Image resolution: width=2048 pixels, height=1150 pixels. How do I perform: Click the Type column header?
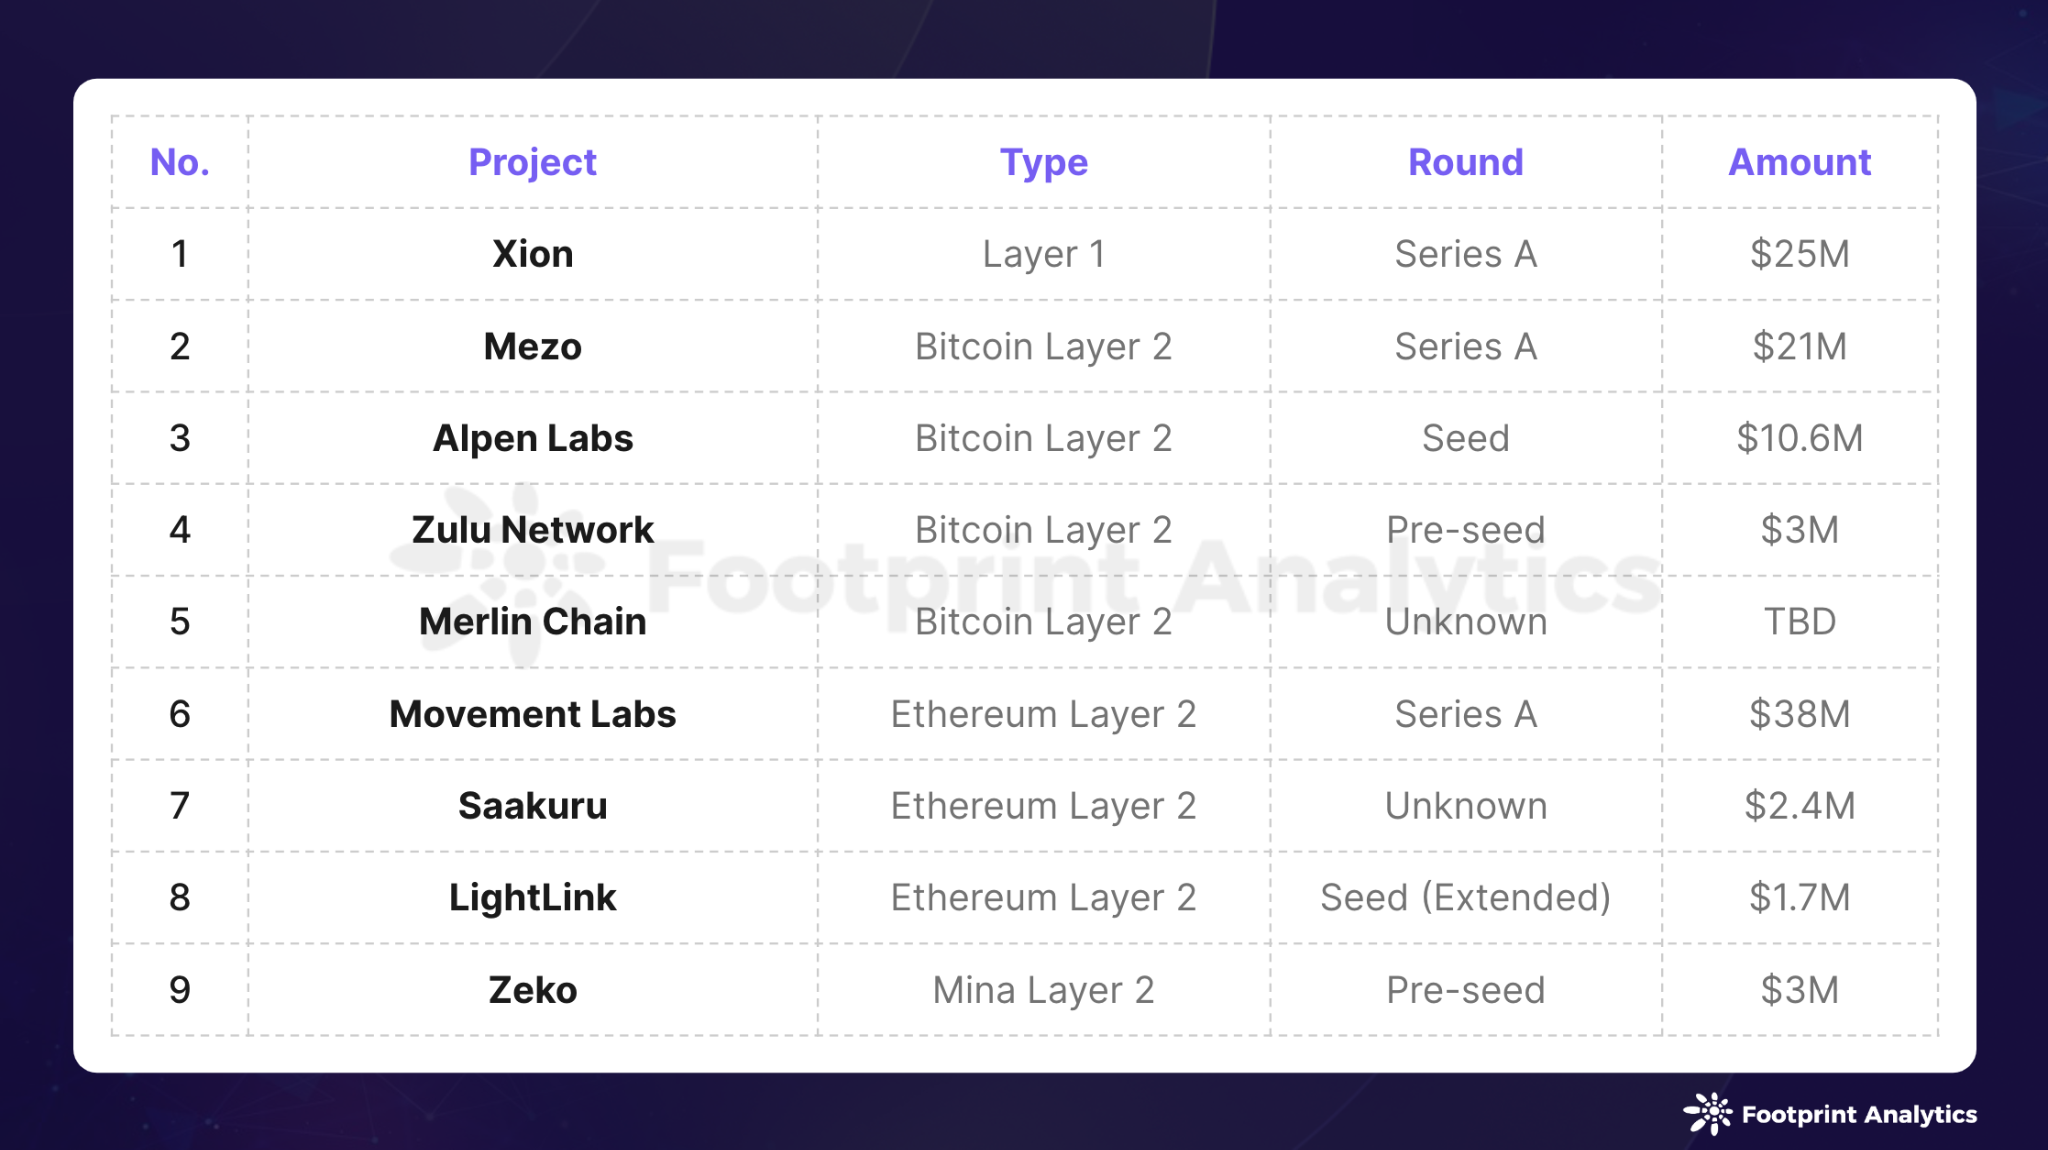point(1043,162)
